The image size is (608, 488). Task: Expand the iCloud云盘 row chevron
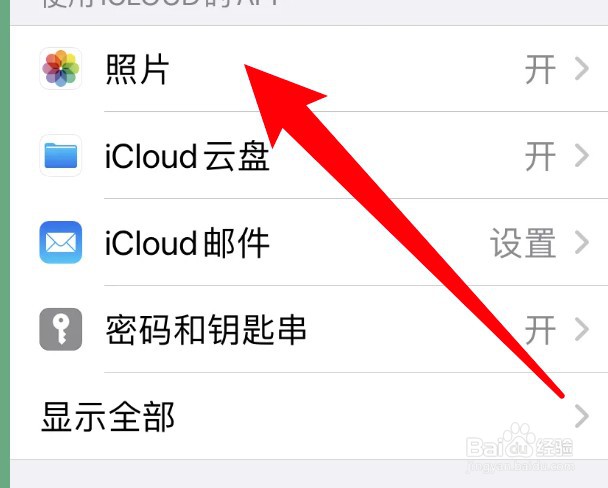click(x=582, y=155)
